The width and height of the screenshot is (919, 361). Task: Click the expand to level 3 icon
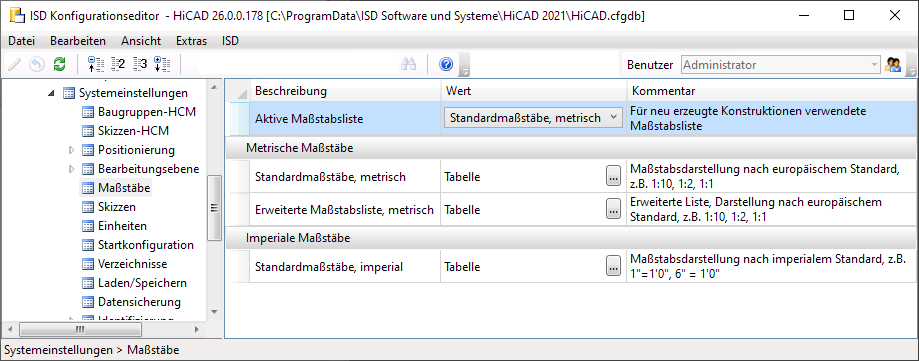[140, 64]
